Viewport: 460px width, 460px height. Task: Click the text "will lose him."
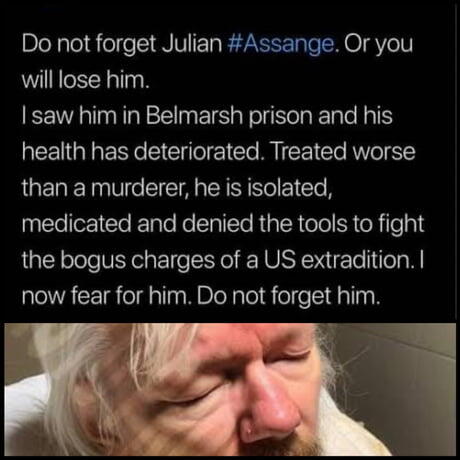click(85, 80)
